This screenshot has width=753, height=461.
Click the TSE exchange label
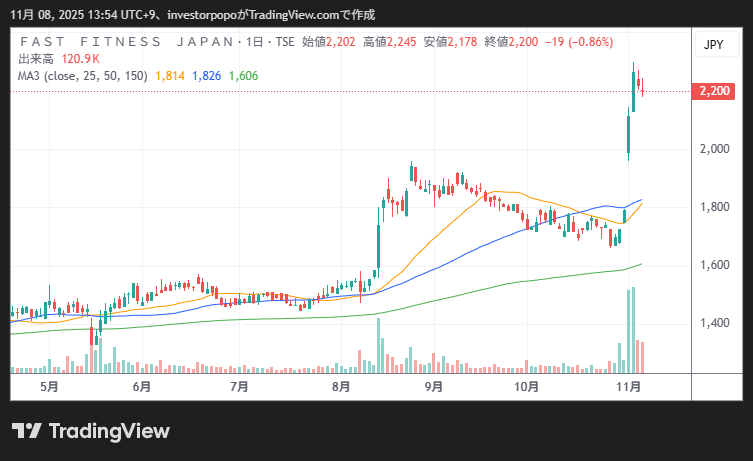click(285, 42)
